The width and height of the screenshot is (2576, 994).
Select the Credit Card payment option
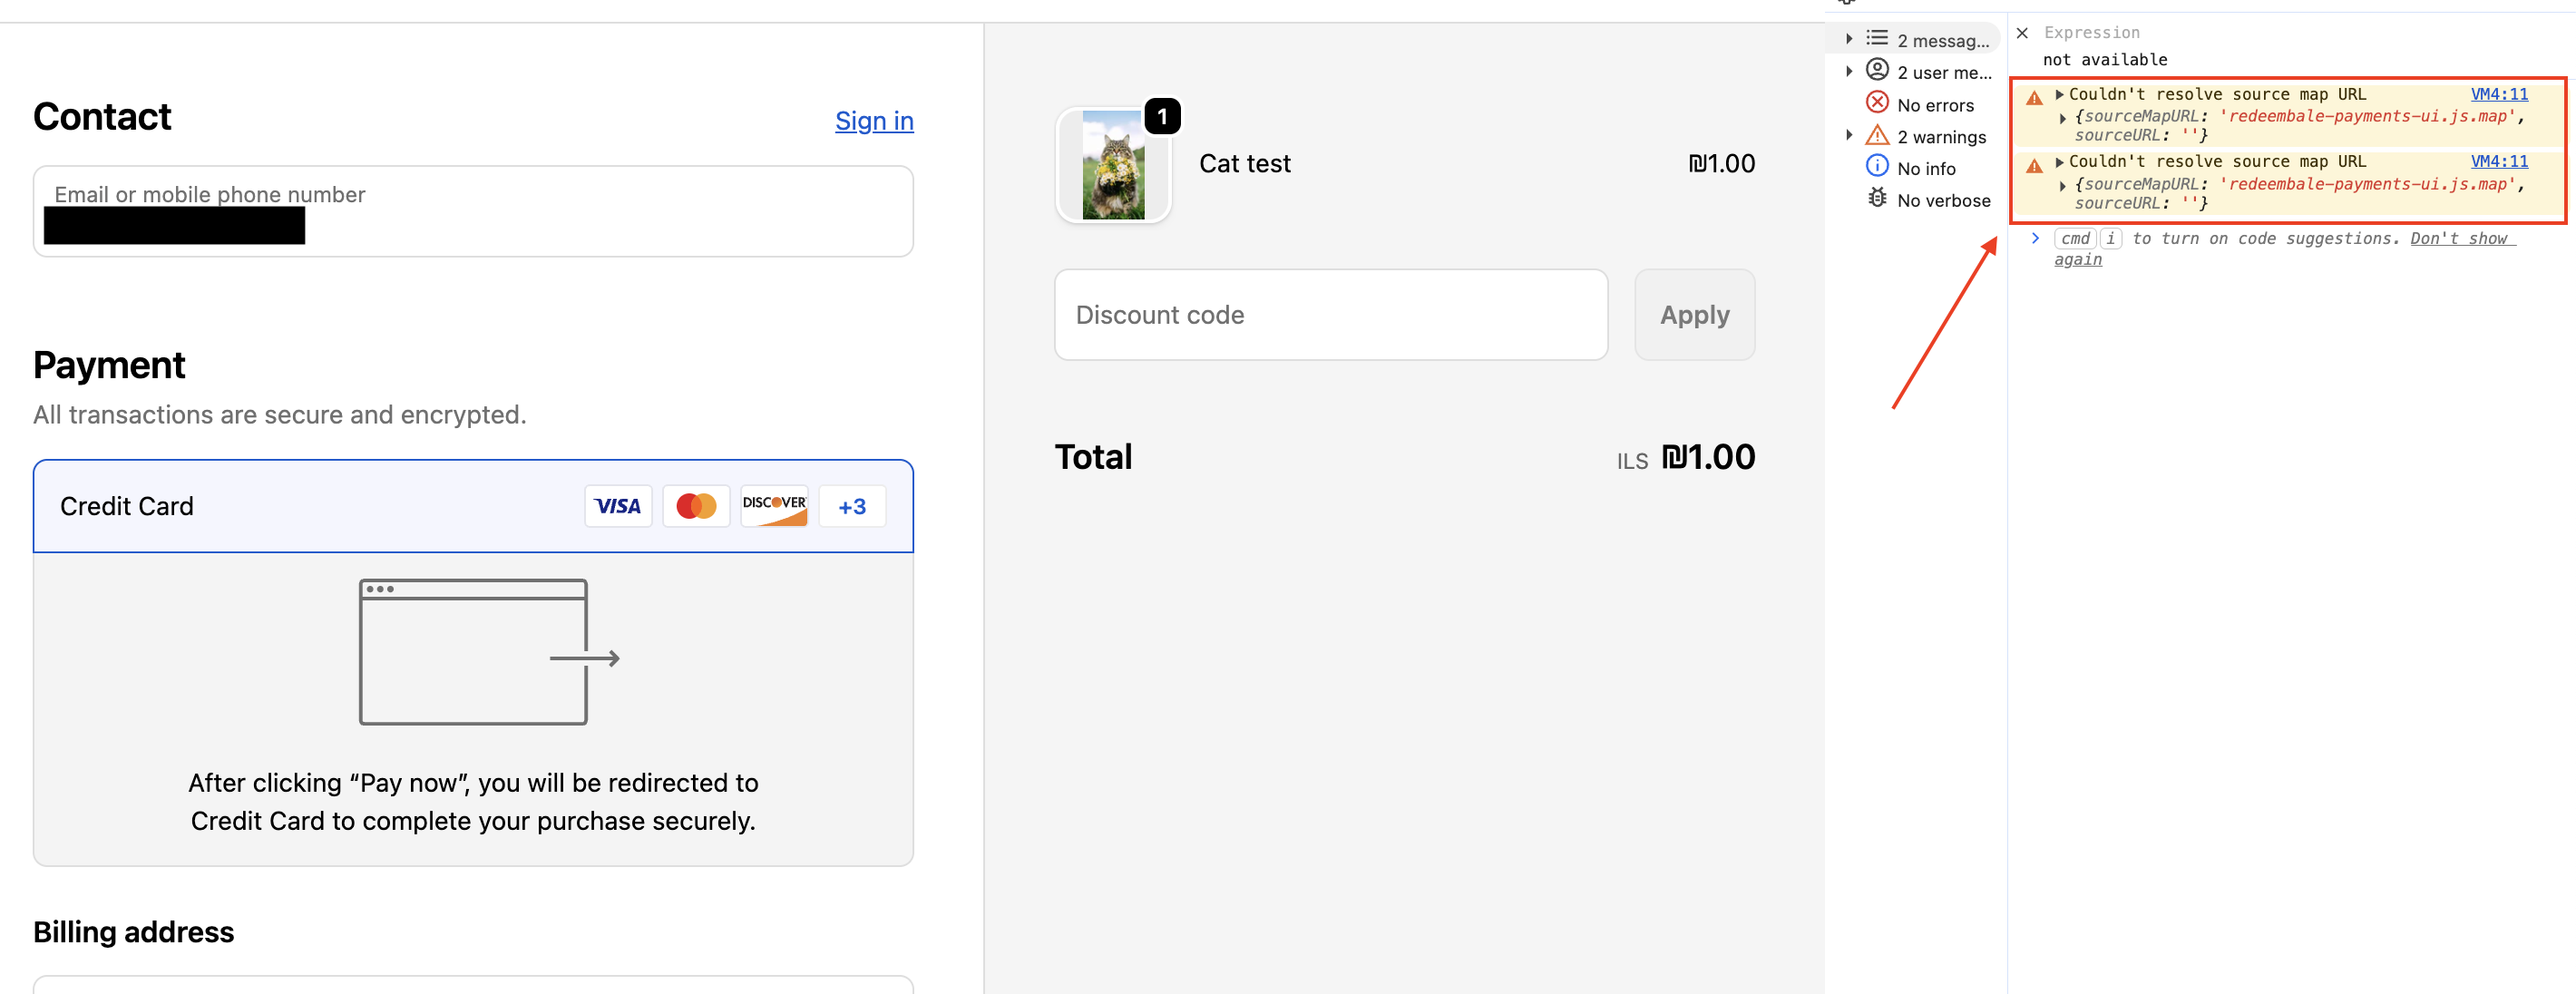tap(127, 506)
